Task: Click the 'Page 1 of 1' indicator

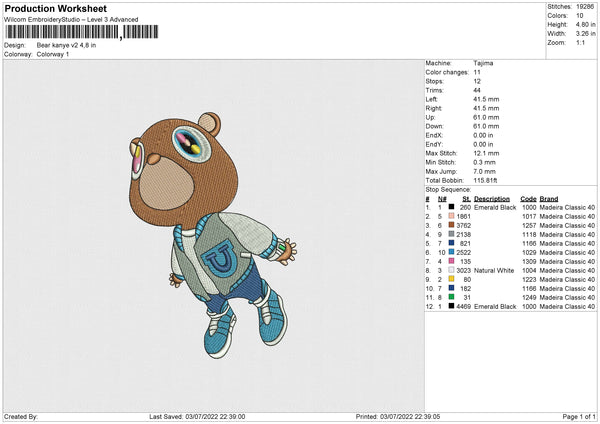Action: 579,417
